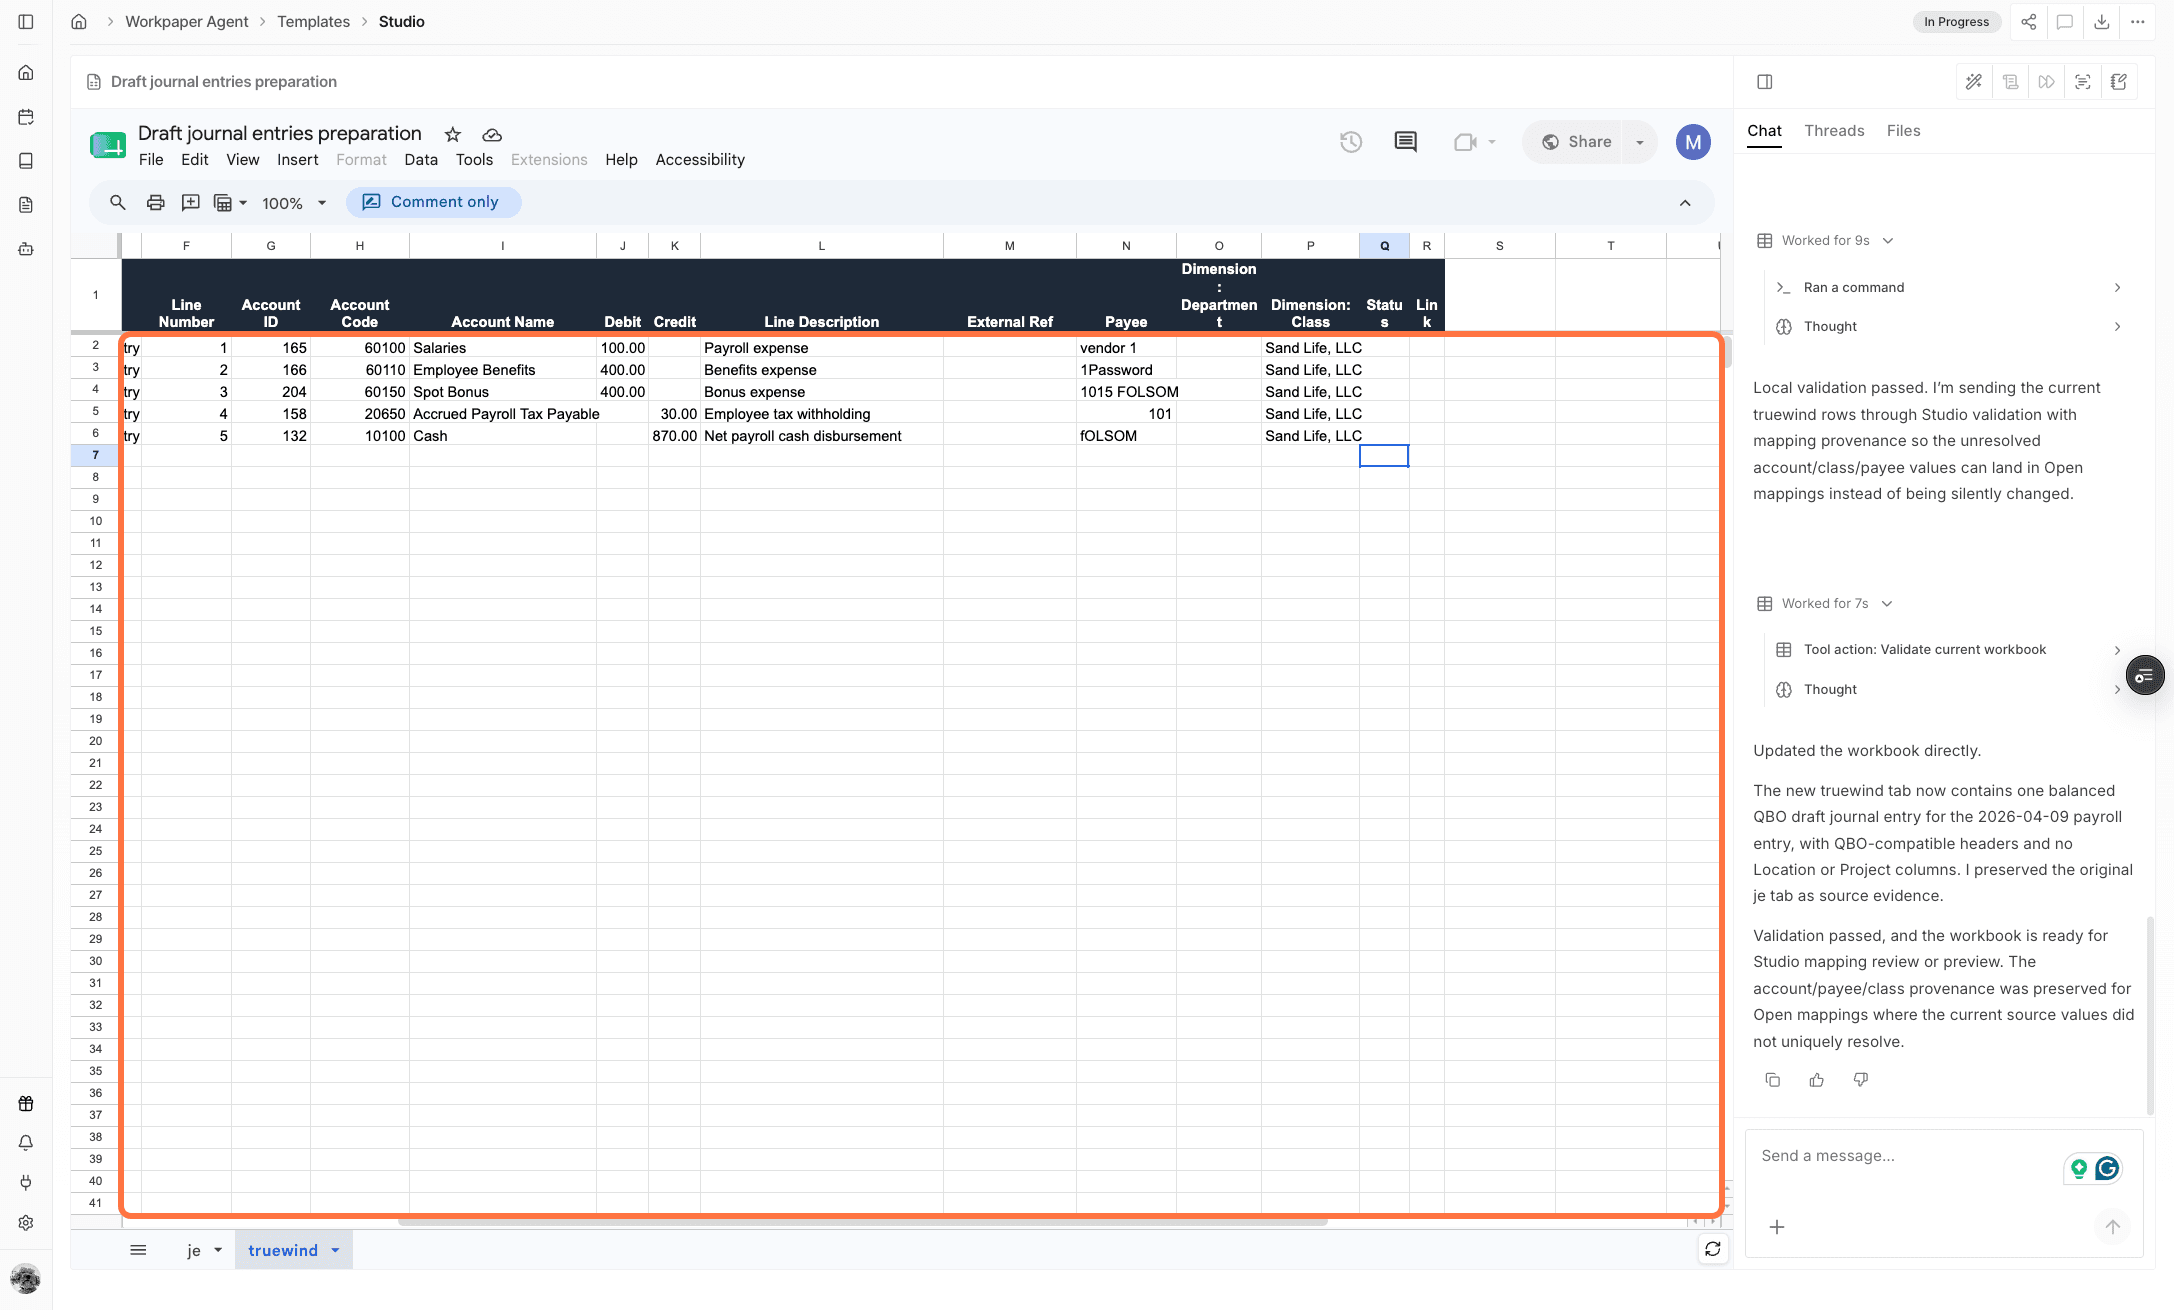This screenshot has height=1310, width=2174.
Task: Give thumbs down to the response
Action: 1861,1080
